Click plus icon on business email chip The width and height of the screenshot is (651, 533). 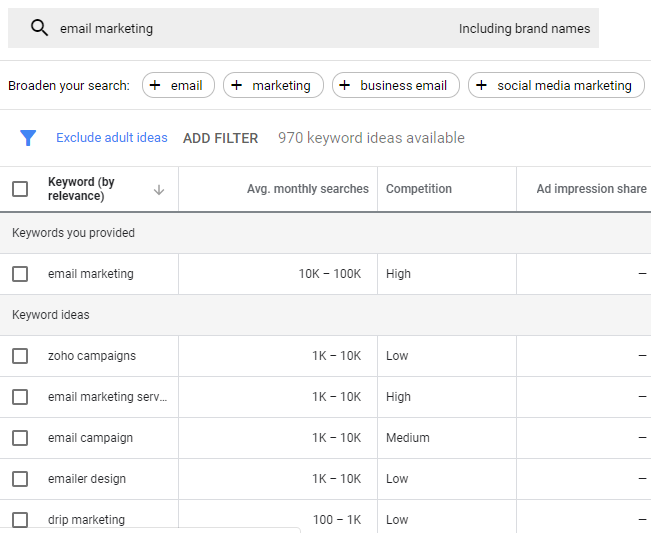[345, 86]
